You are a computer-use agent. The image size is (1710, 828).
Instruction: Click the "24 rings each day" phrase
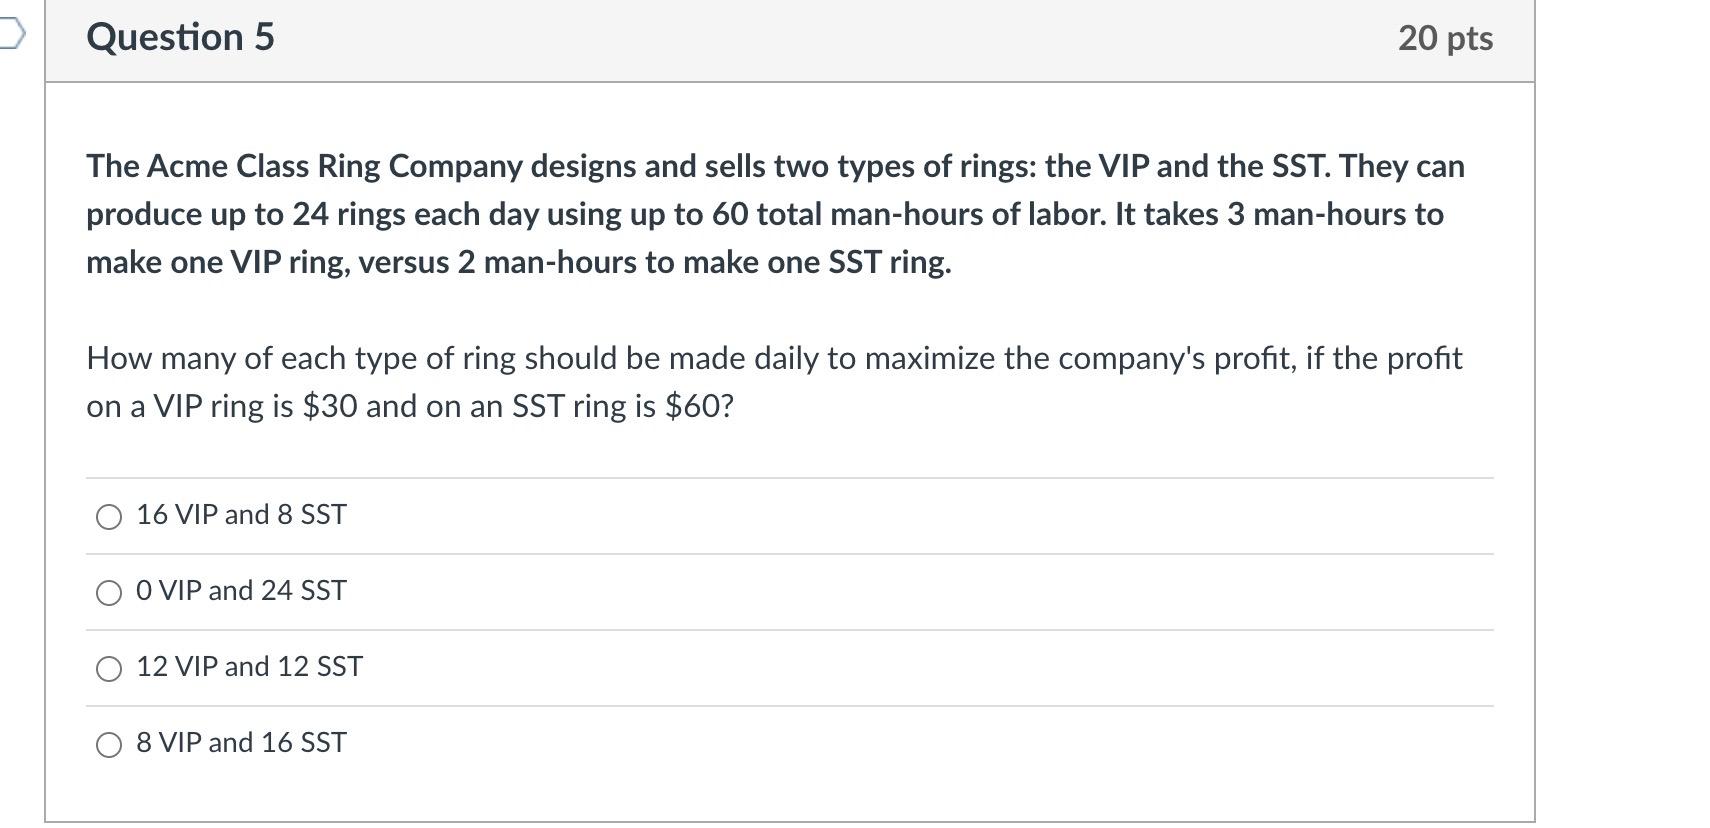click(415, 214)
